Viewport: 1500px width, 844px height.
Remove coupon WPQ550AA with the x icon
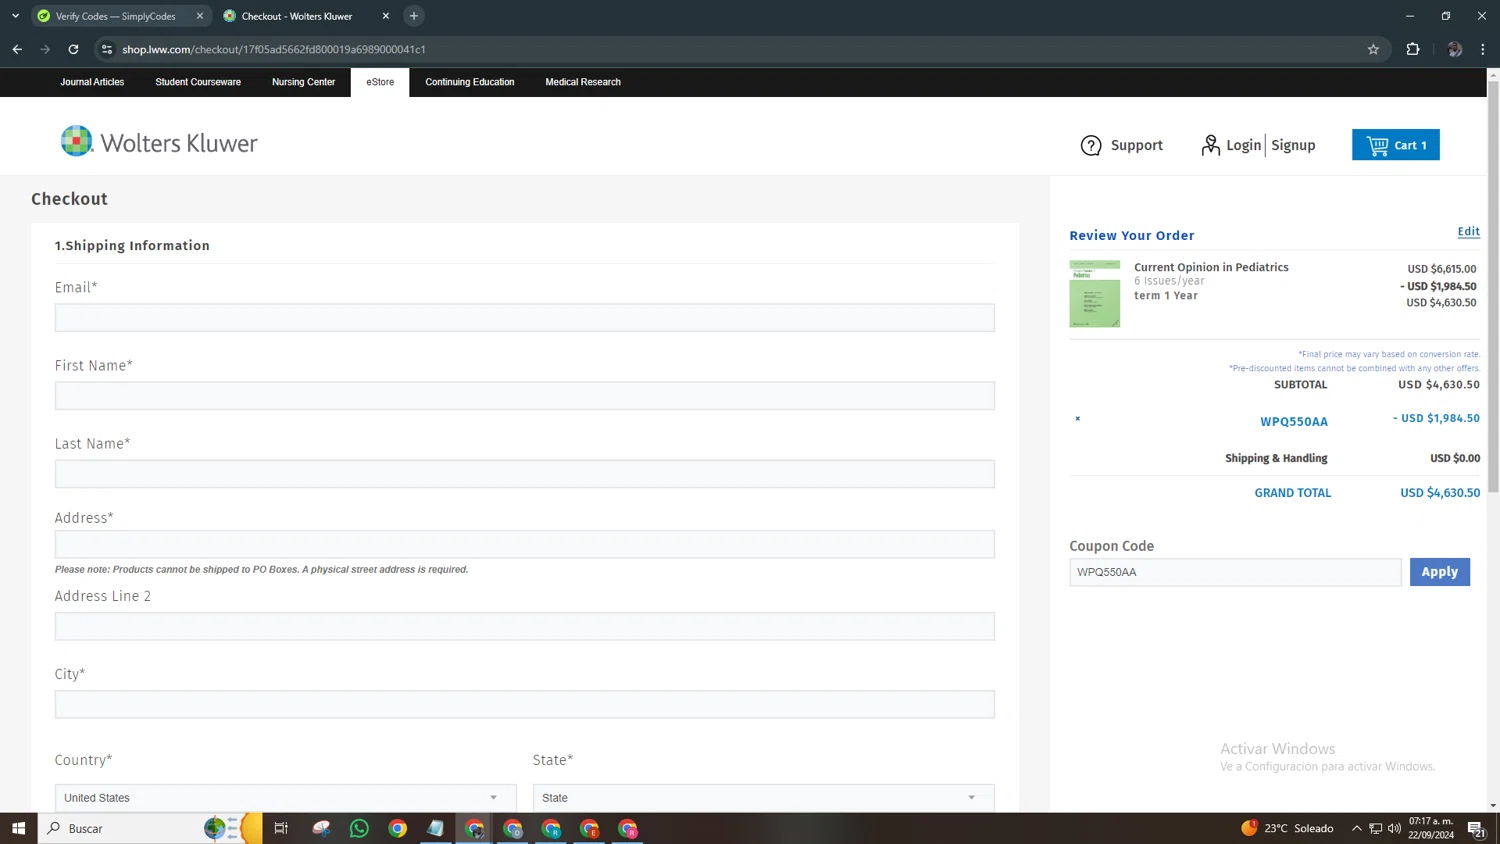1077,419
